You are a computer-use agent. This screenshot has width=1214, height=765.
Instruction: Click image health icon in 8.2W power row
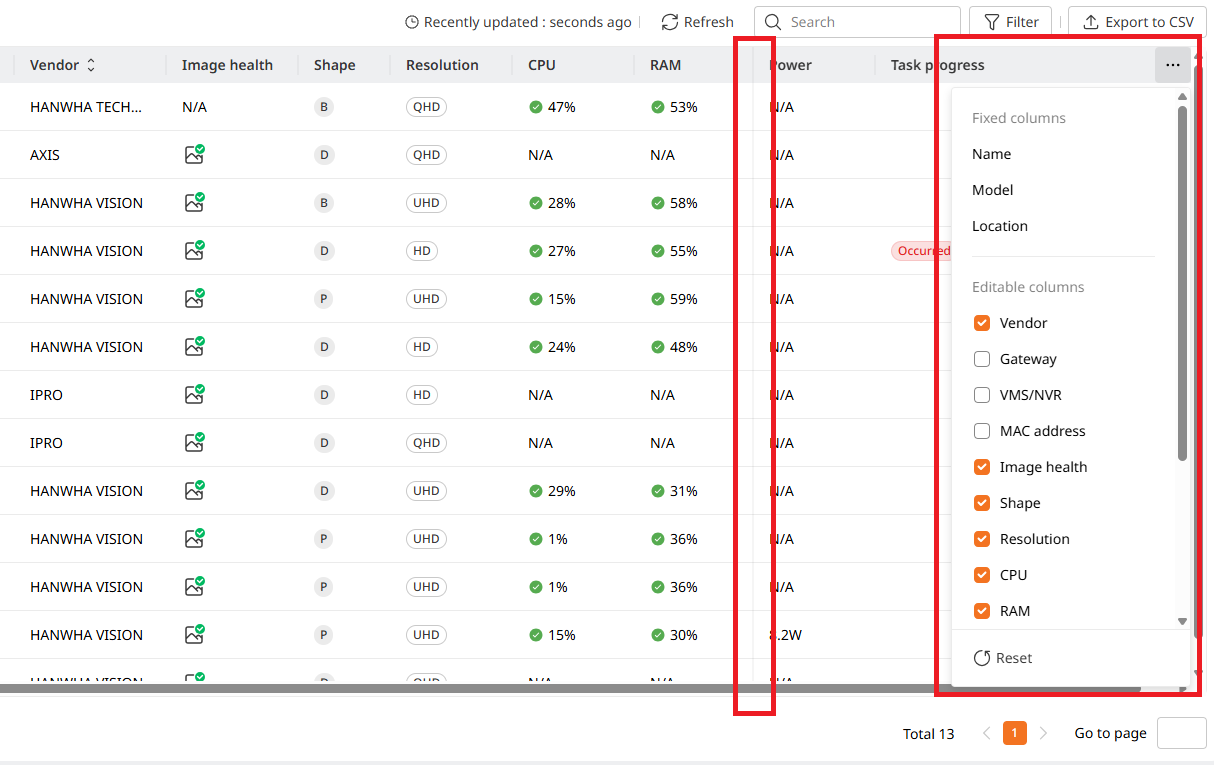(x=194, y=634)
